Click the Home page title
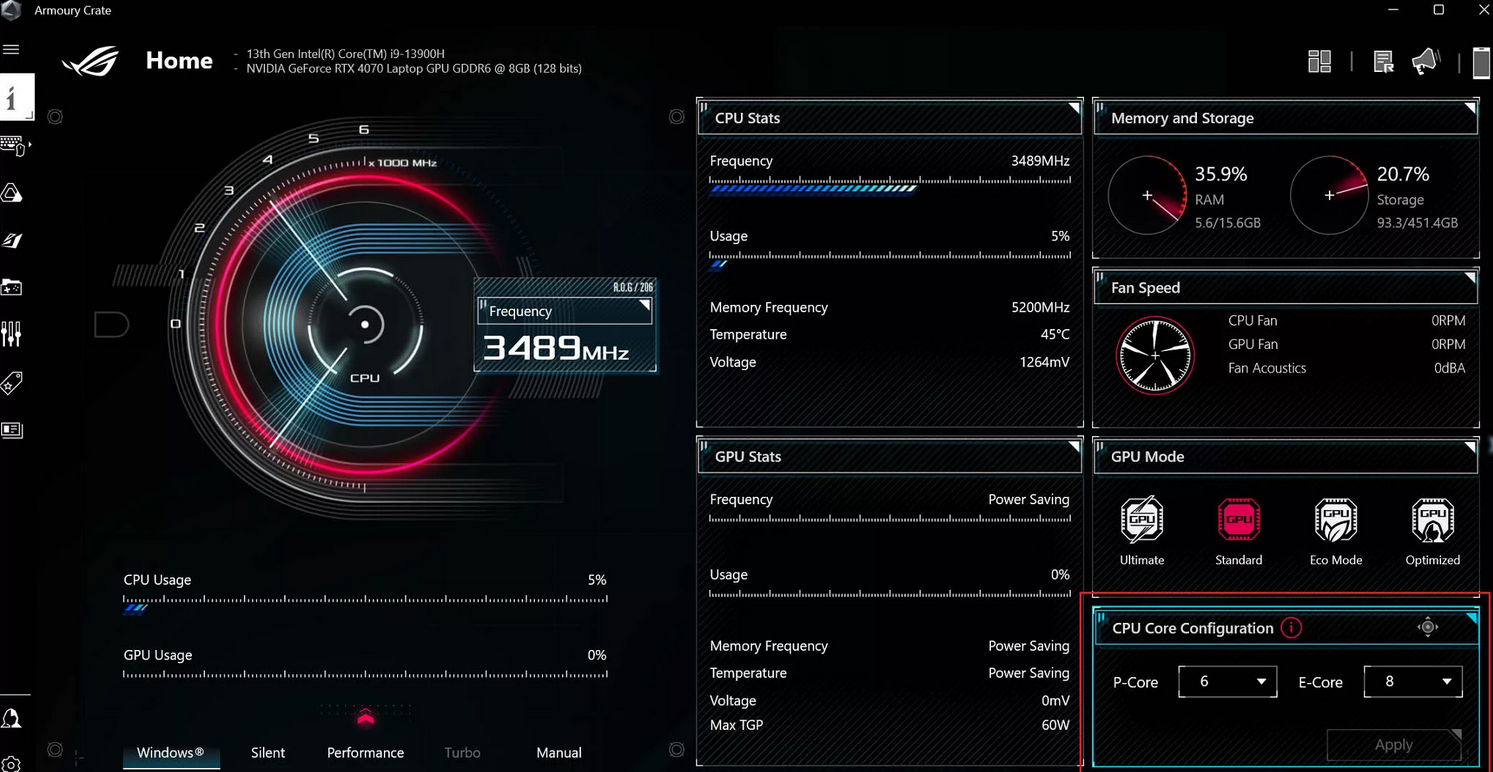The width and height of the screenshot is (1493, 772). tap(179, 61)
